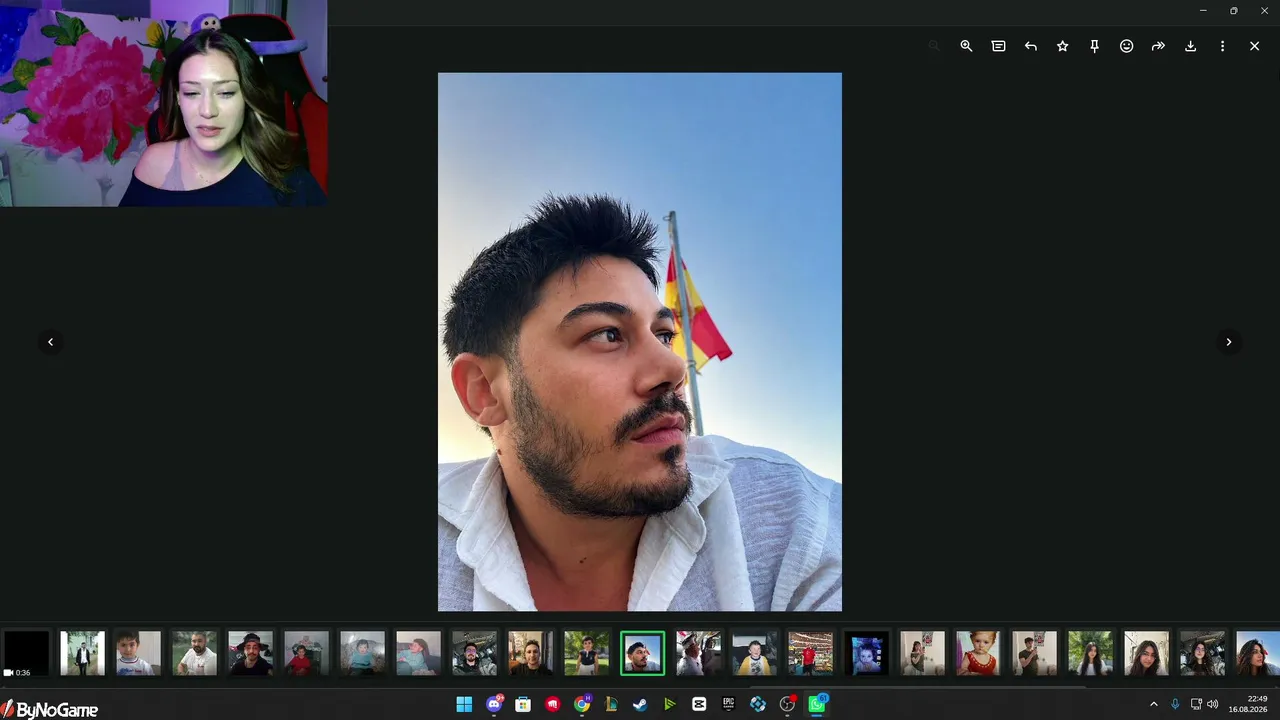Select thumbnail of baby in red dress

coord(978,653)
